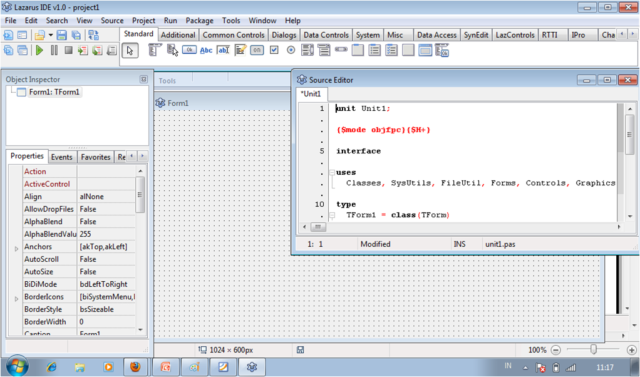Expand the BorderIcons property
Image resolution: width=640 pixels, height=377 pixels.
point(16,299)
